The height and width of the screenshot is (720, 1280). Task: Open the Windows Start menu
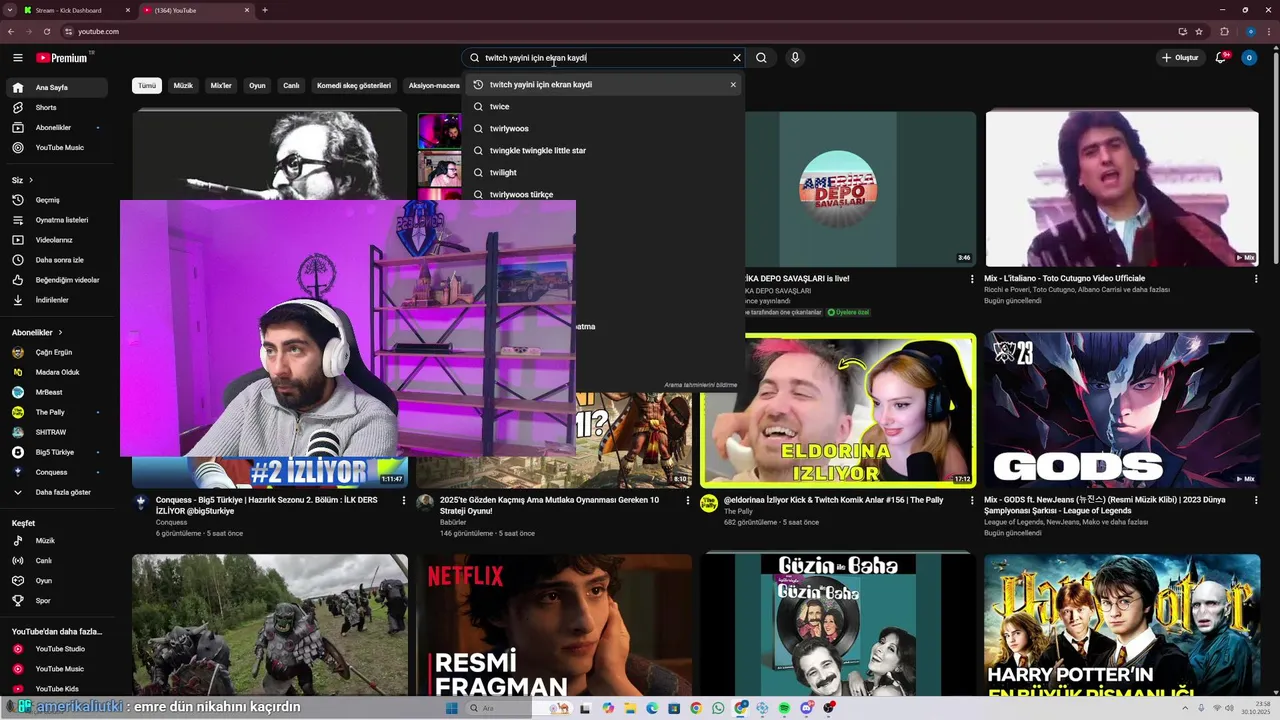point(451,708)
